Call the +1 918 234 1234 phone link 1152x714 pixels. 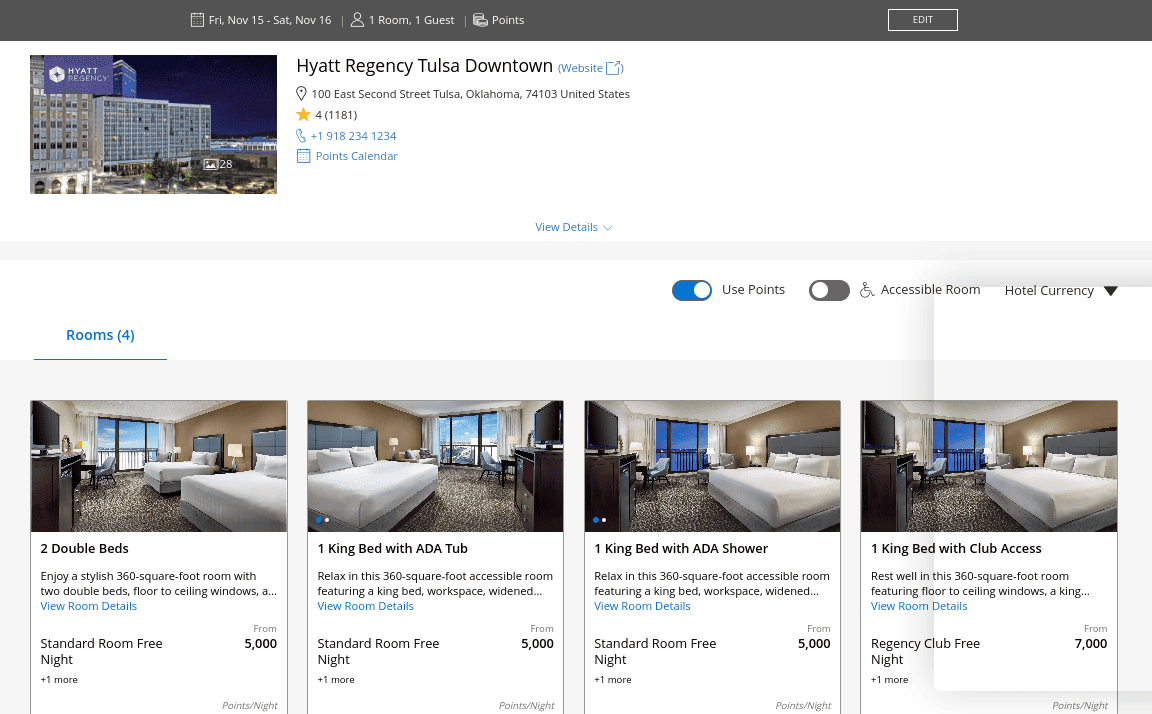353,136
